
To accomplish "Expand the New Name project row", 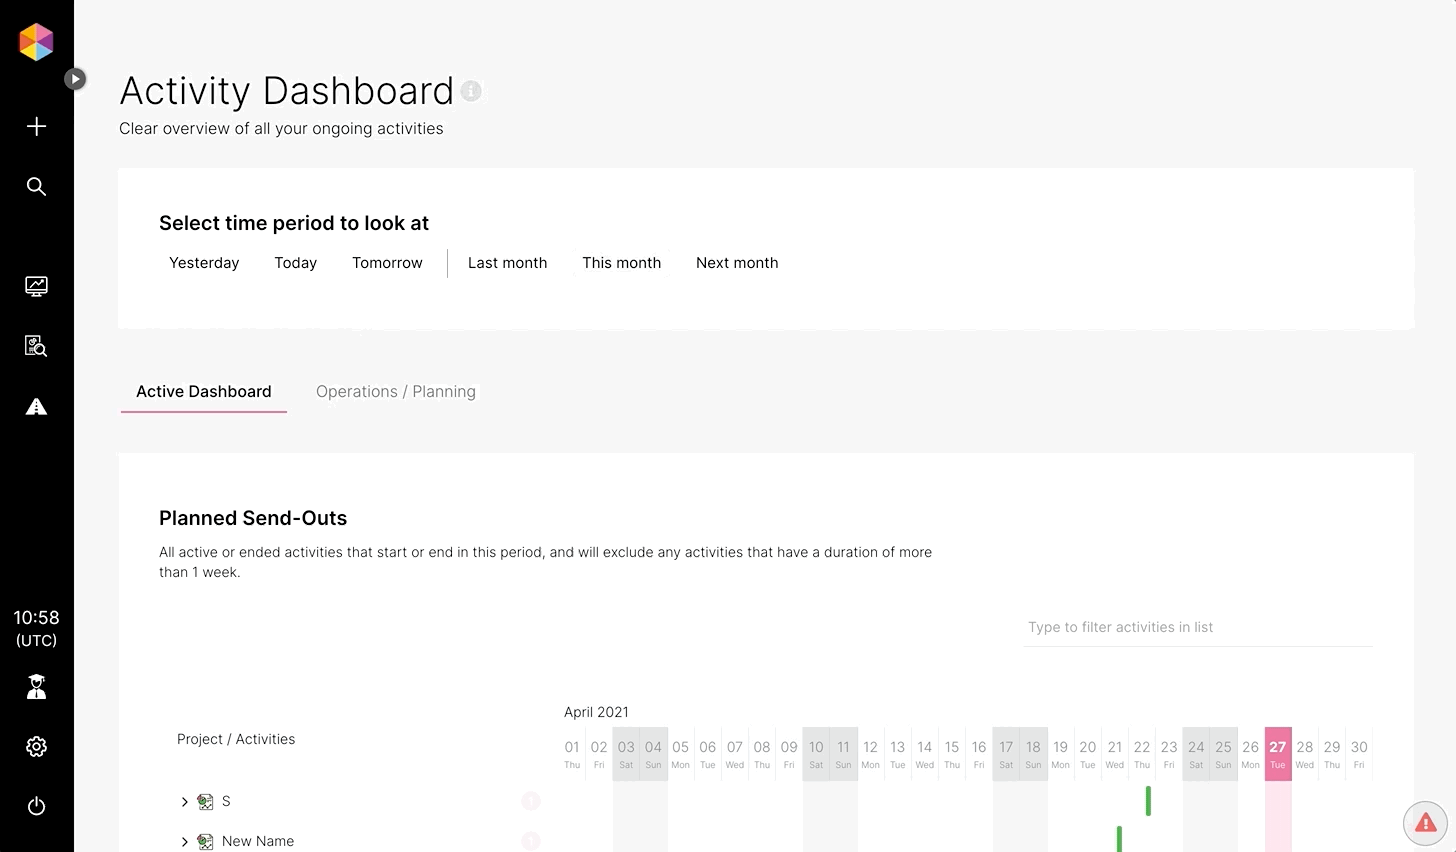I will point(184,842).
